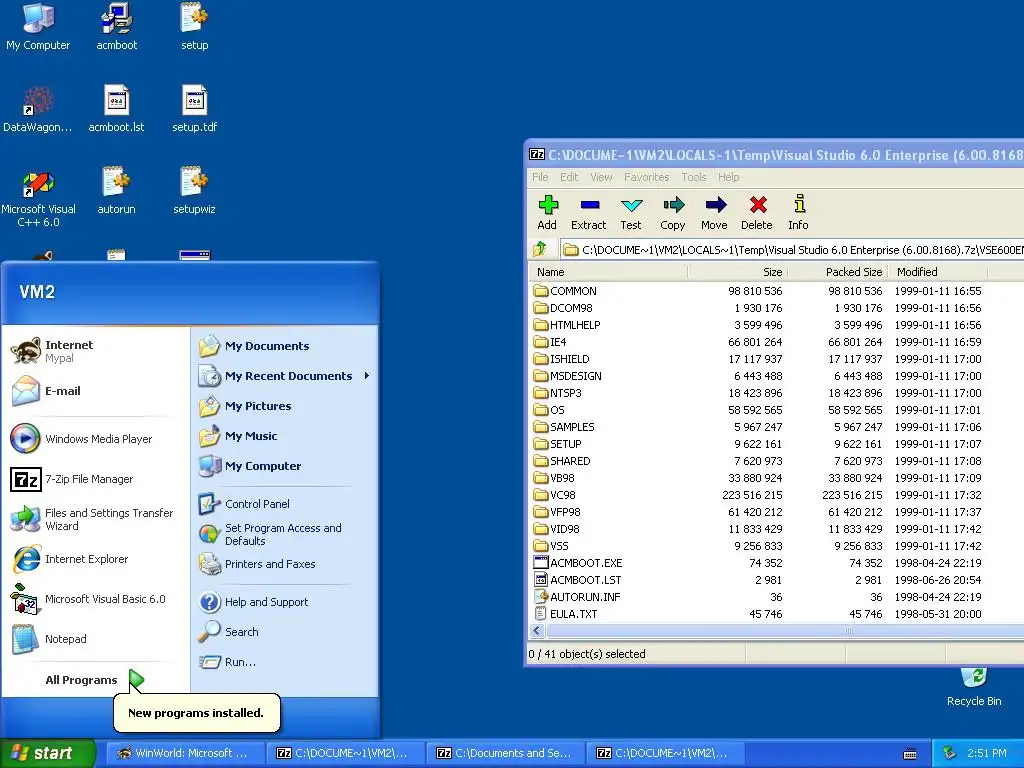Launch 7-Zip File Manager from Start menu

[x=96, y=479]
